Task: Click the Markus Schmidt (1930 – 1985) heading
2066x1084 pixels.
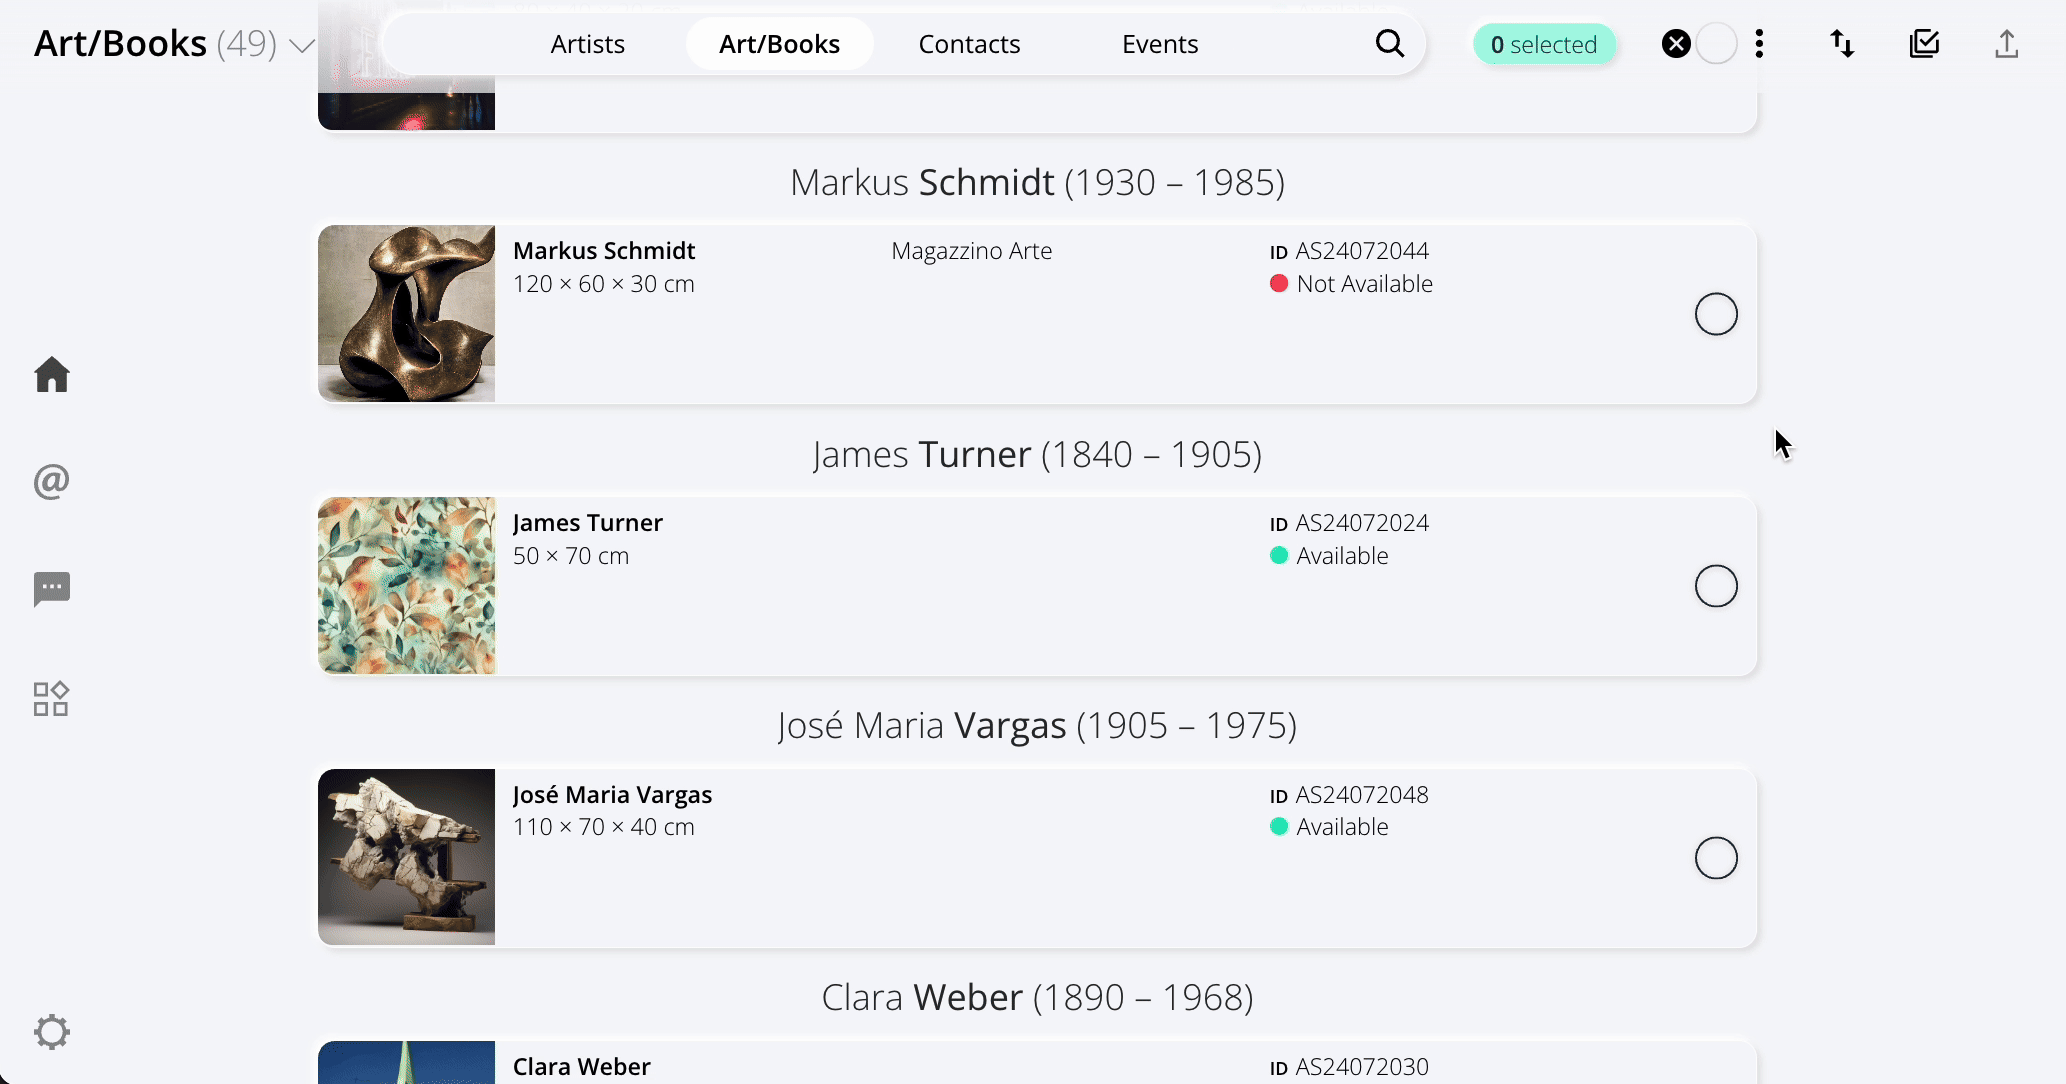Action: (x=1037, y=182)
